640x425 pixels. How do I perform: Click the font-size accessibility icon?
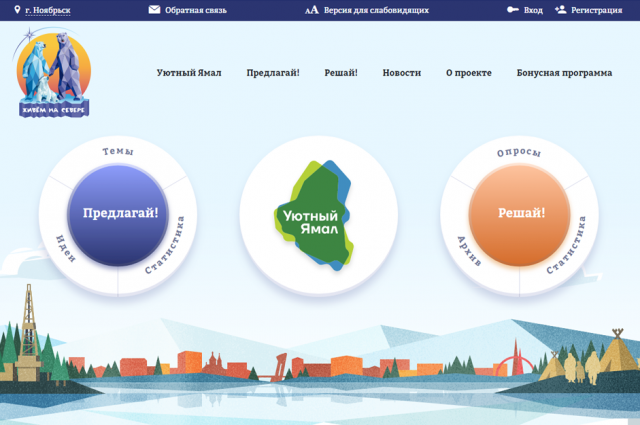click(x=312, y=10)
